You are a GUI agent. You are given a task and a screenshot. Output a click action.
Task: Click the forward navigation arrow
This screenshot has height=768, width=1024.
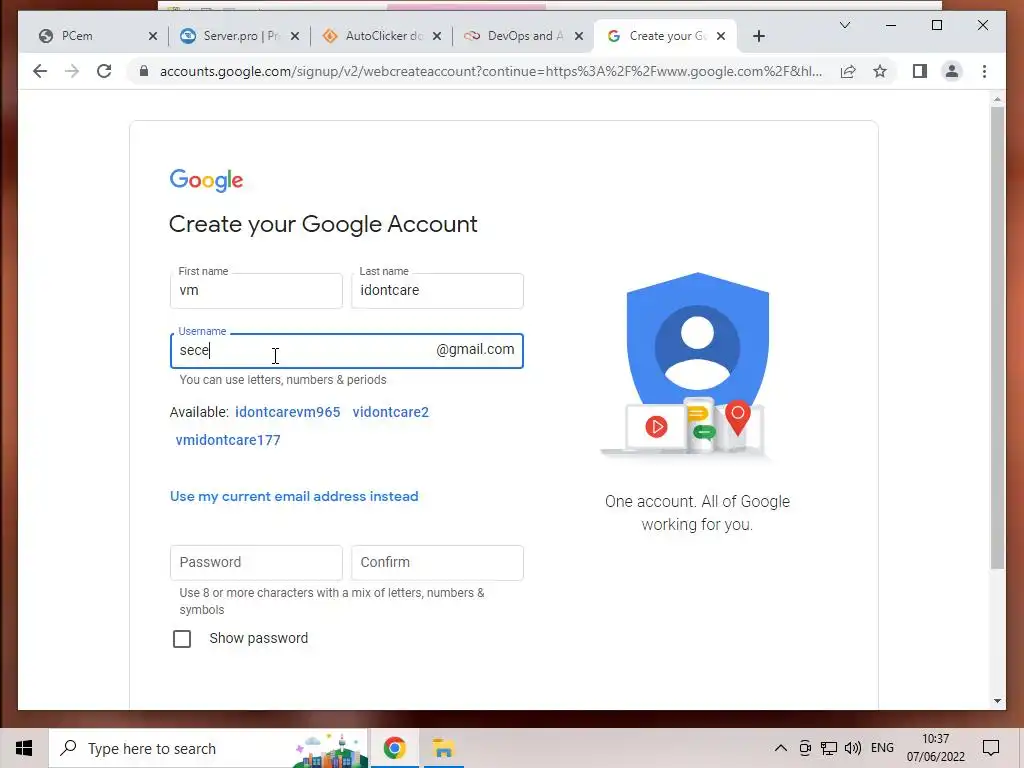(x=72, y=71)
